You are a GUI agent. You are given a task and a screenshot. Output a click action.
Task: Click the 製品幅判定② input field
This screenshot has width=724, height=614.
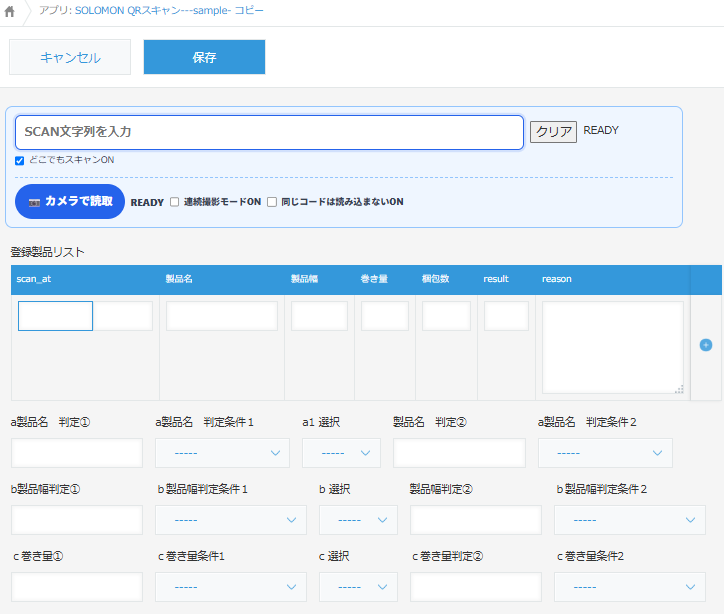pos(476,520)
